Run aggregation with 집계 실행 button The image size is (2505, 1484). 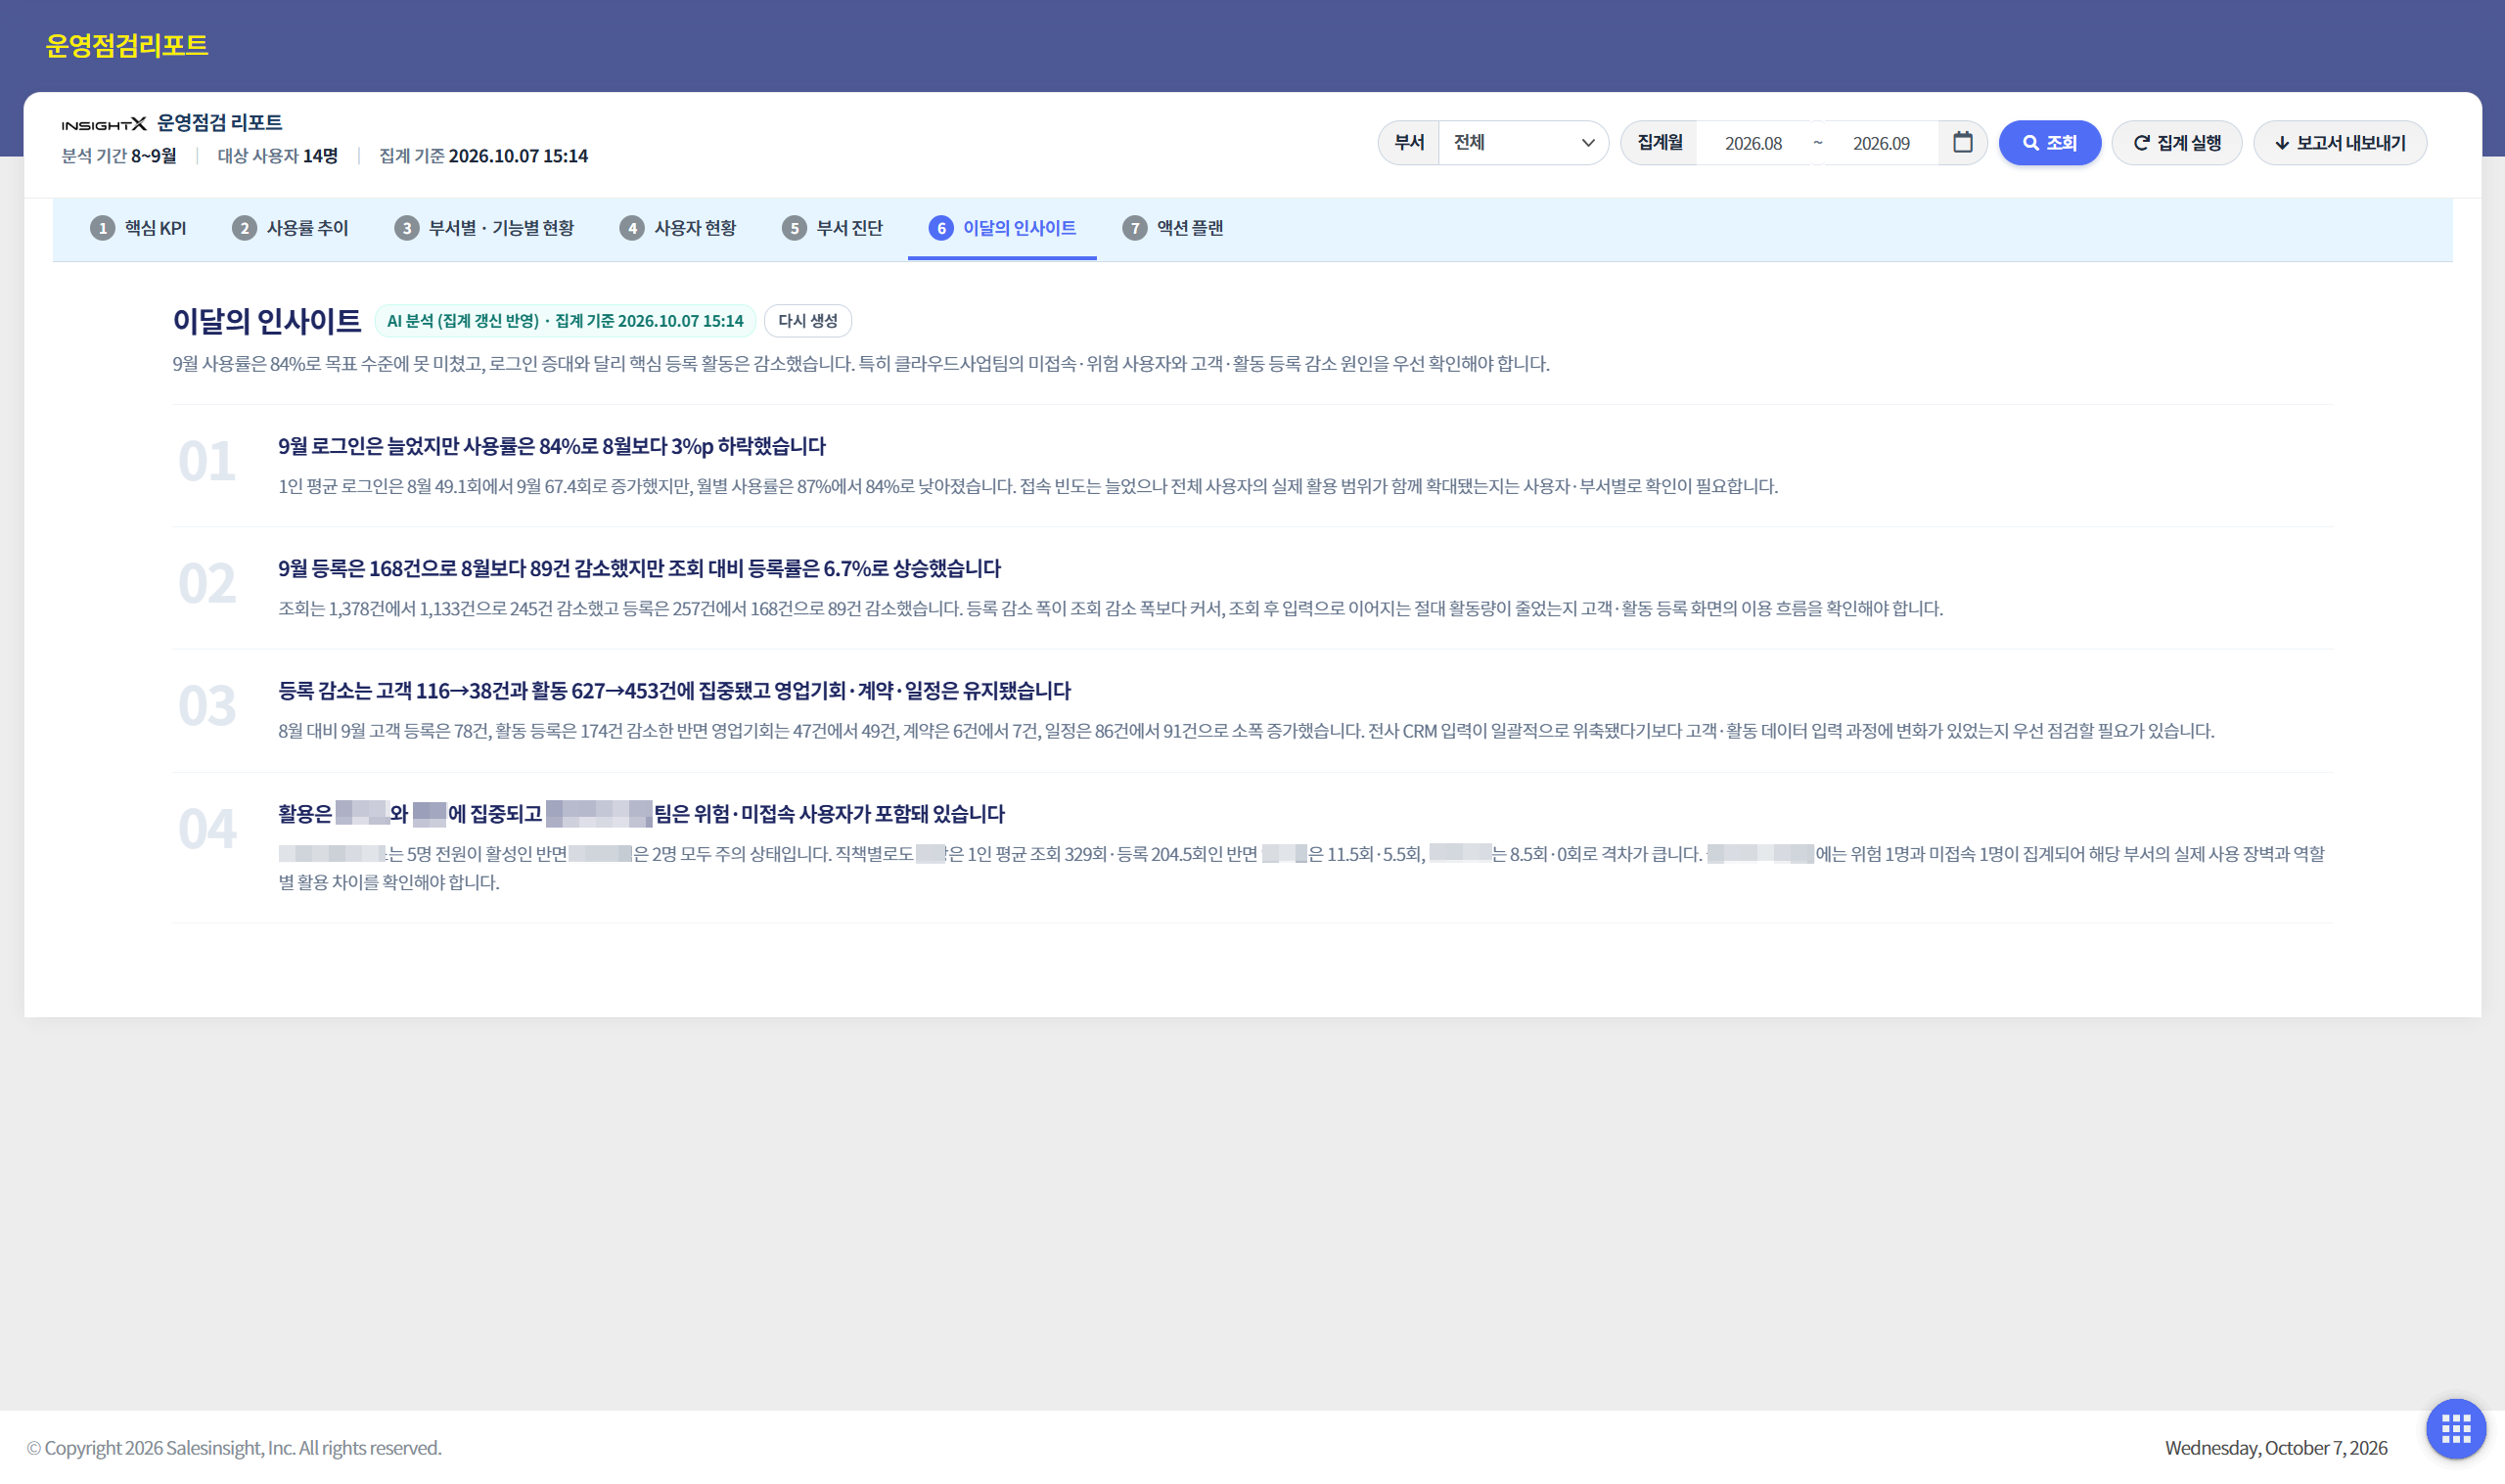tap(2176, 143)
